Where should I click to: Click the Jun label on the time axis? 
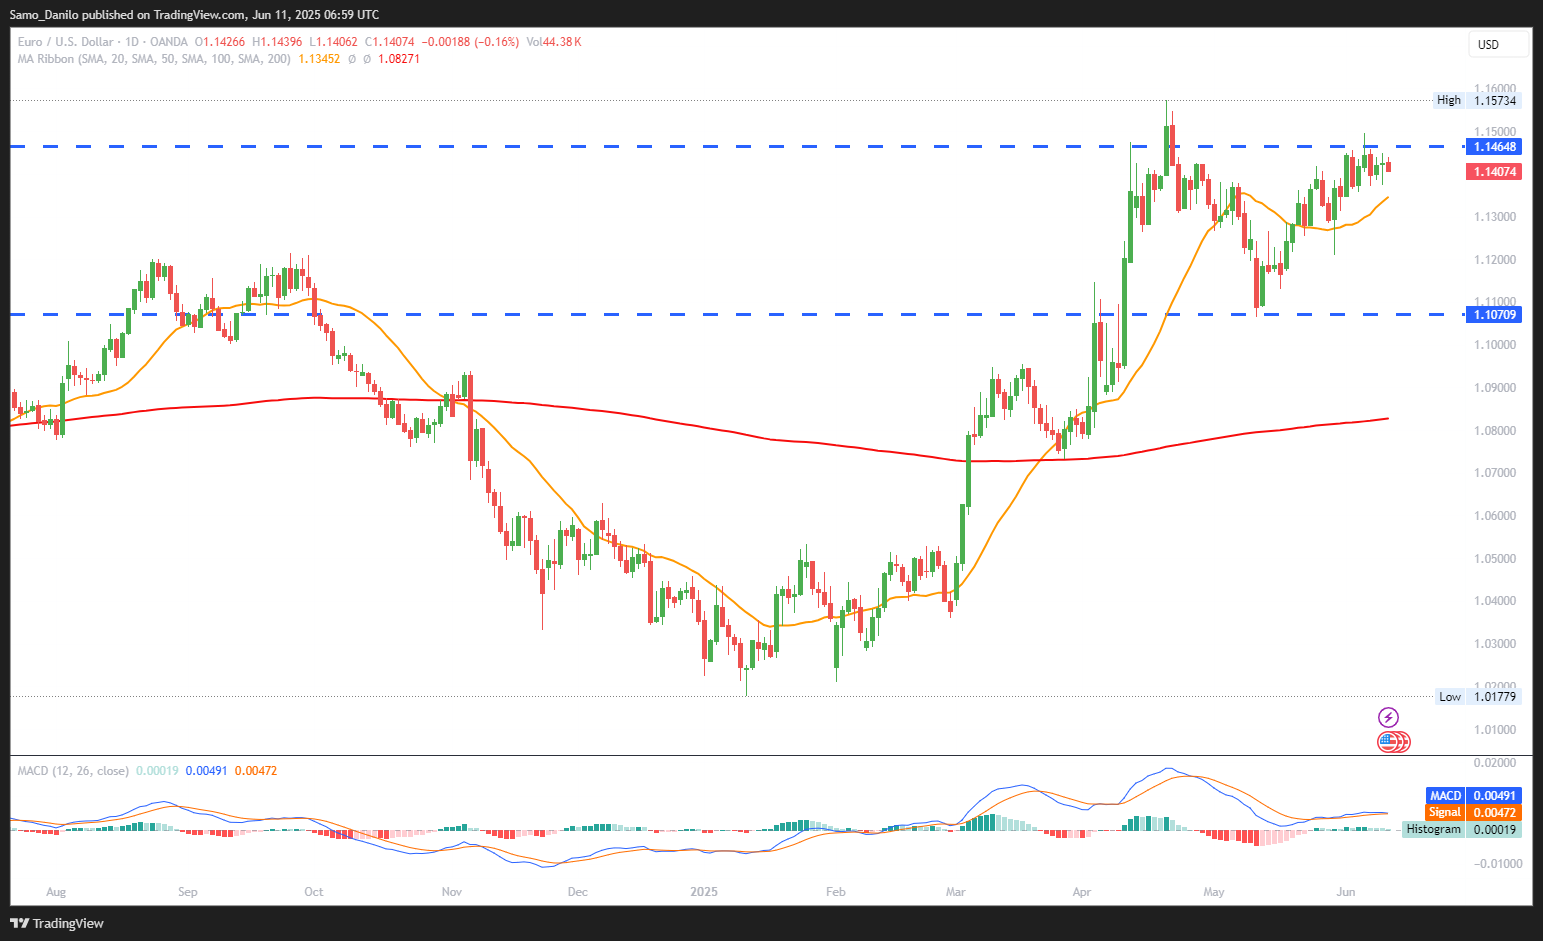click(1346, 892)
